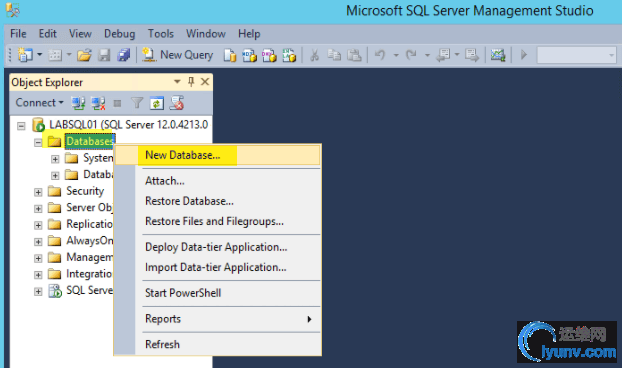Click the Filter funnel icon
The height and width of the screenshot is (368, 622).
click(137, 103)
